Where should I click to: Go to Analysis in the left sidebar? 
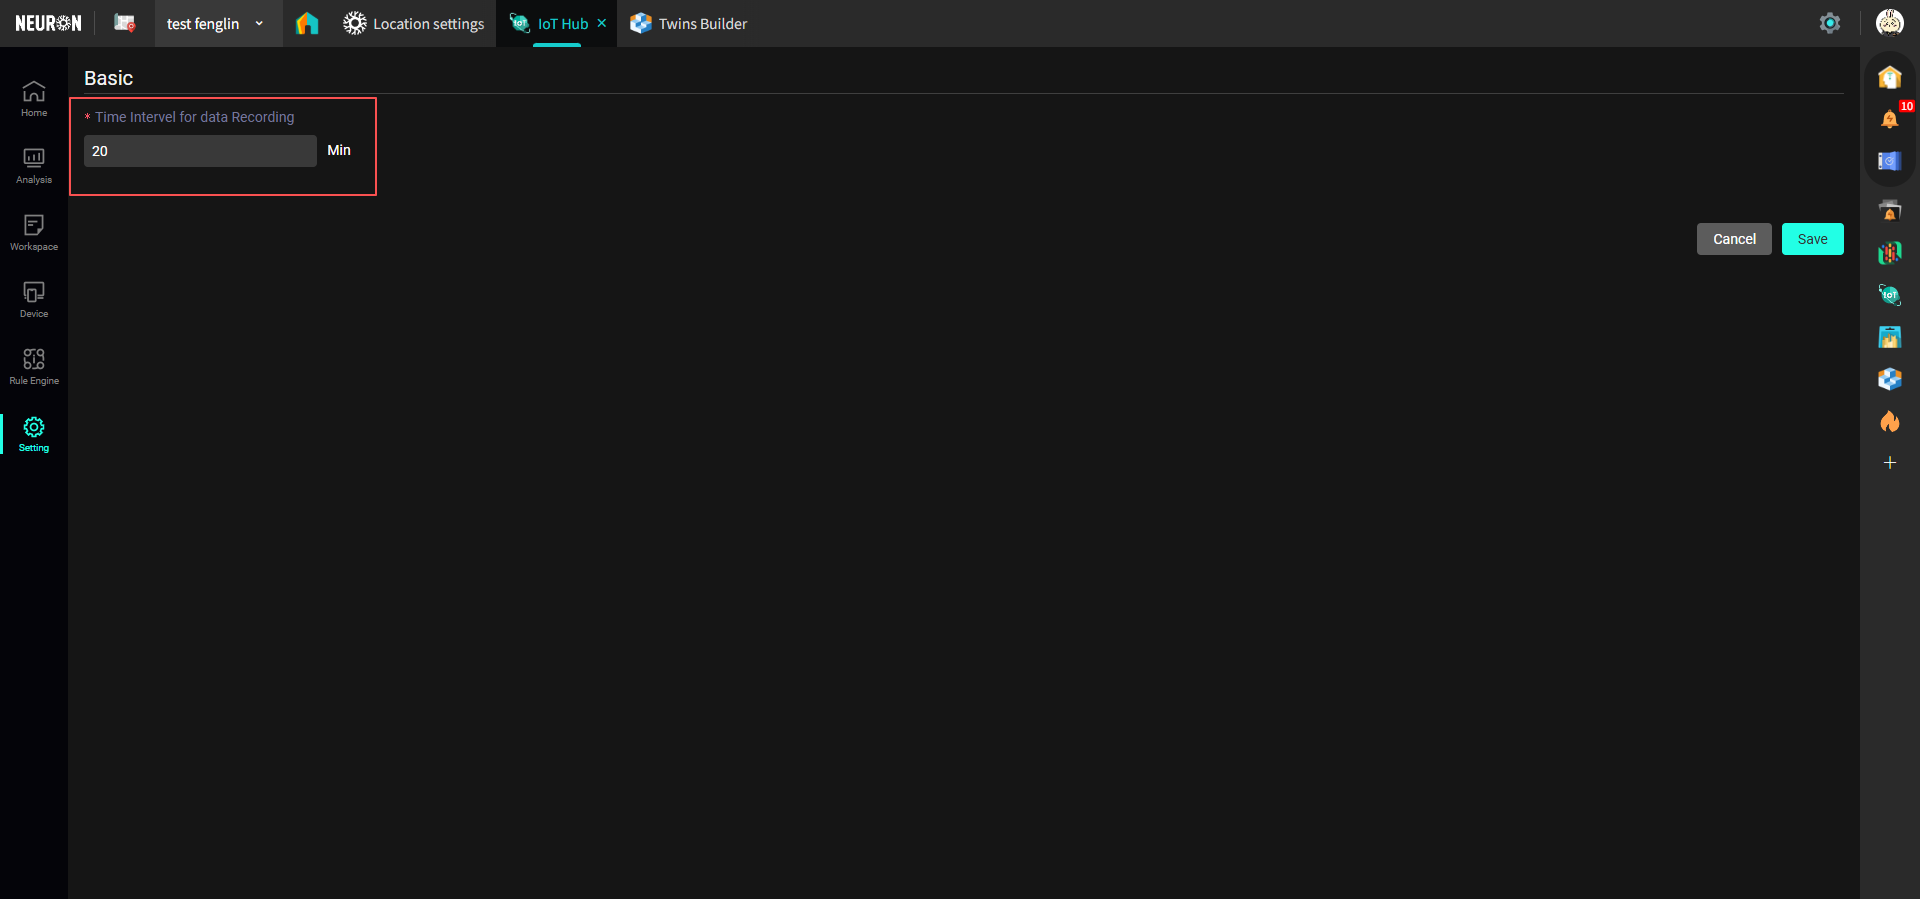pos(34,165)
